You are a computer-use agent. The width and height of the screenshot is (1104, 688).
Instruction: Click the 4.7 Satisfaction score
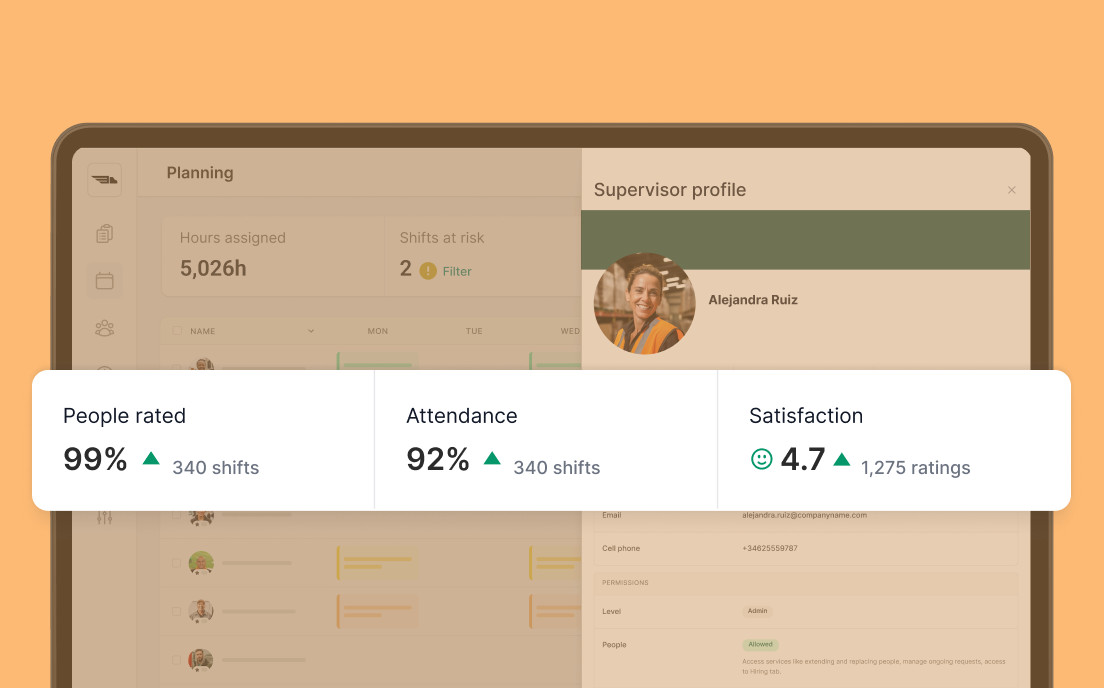803,459
